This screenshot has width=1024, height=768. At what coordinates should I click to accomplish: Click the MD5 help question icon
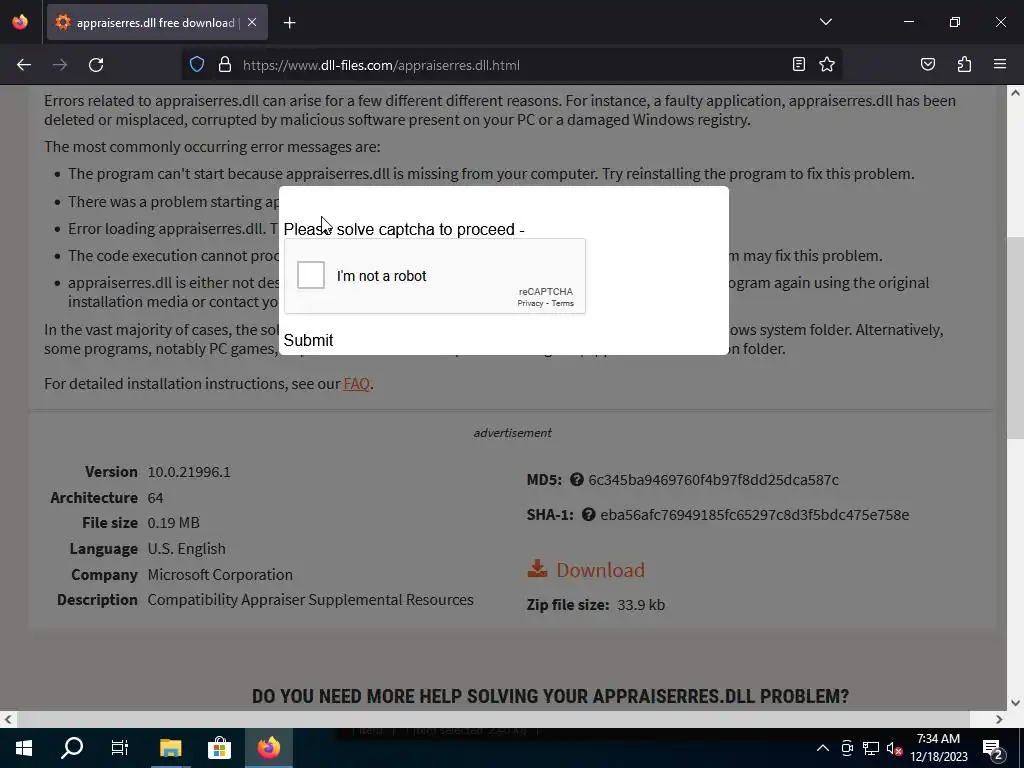pyautogui.click(x=576, y=480)
